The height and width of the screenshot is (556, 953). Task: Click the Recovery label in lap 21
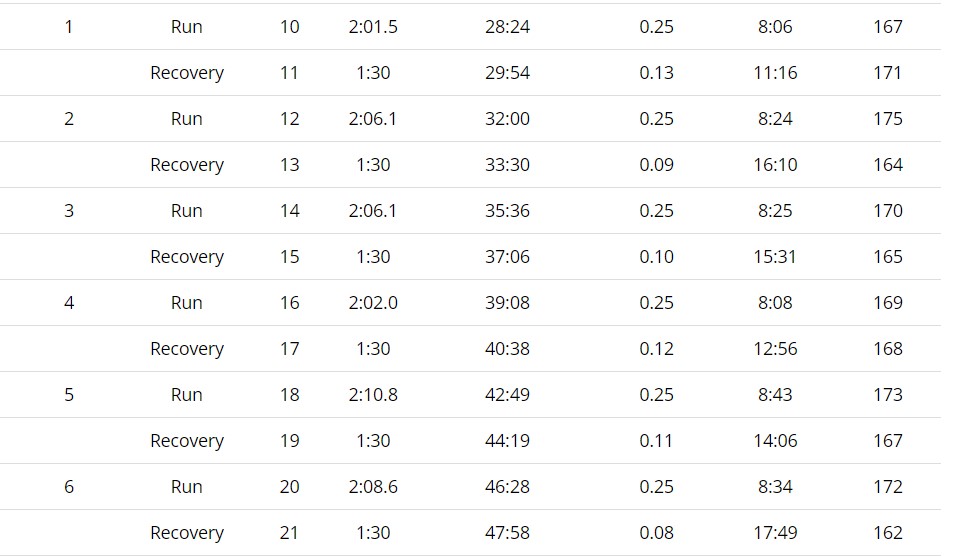[x=187, y=533]
